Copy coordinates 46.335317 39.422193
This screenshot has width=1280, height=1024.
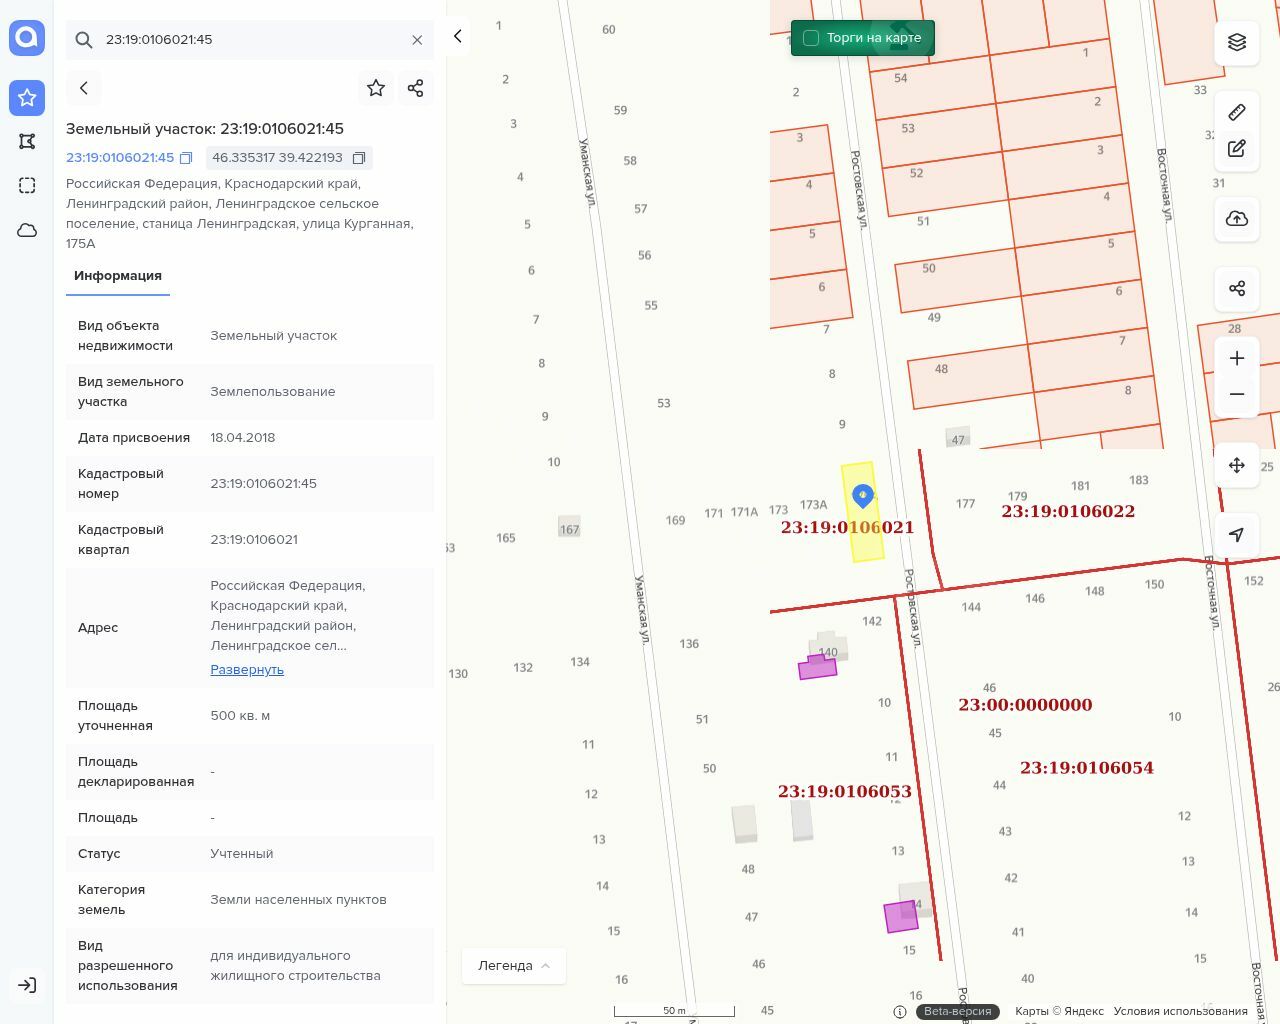[x=359, y=158]
